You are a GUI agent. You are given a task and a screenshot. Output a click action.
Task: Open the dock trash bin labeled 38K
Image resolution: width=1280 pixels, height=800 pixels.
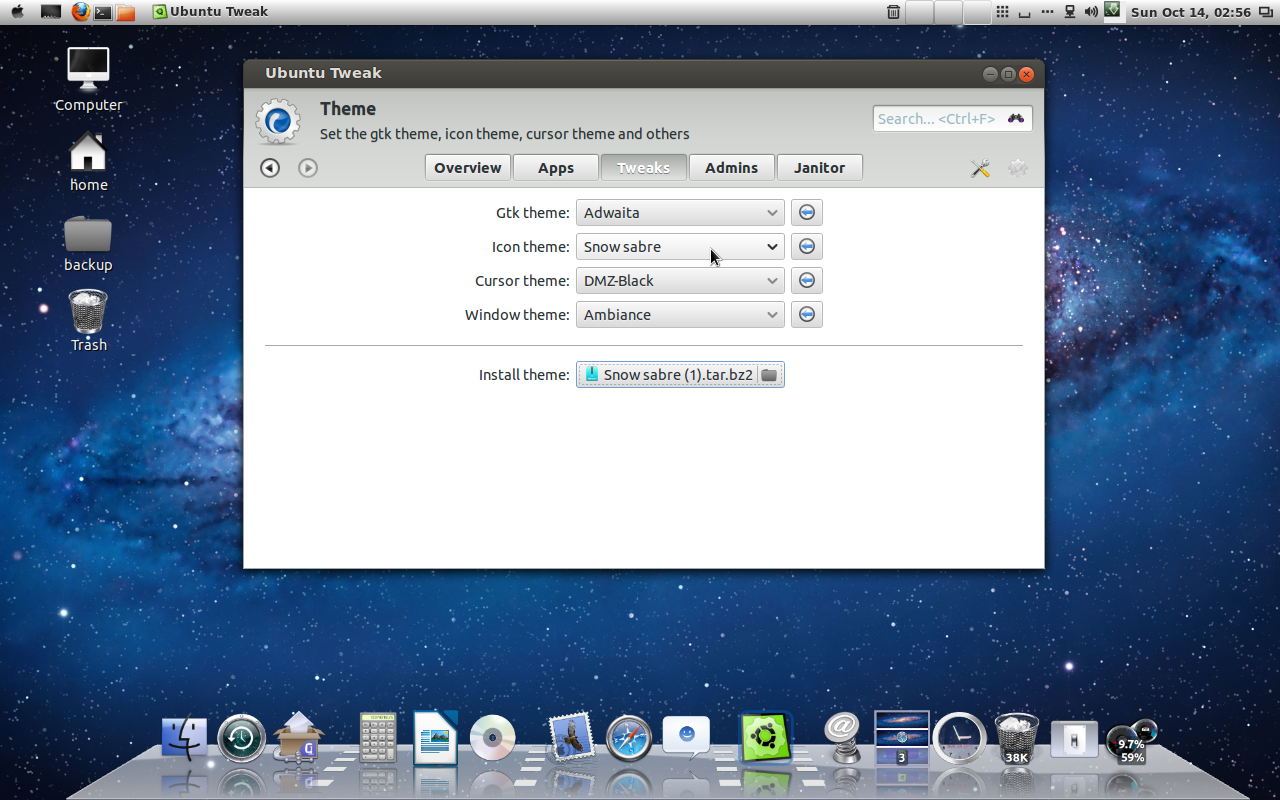point(1017,739)
